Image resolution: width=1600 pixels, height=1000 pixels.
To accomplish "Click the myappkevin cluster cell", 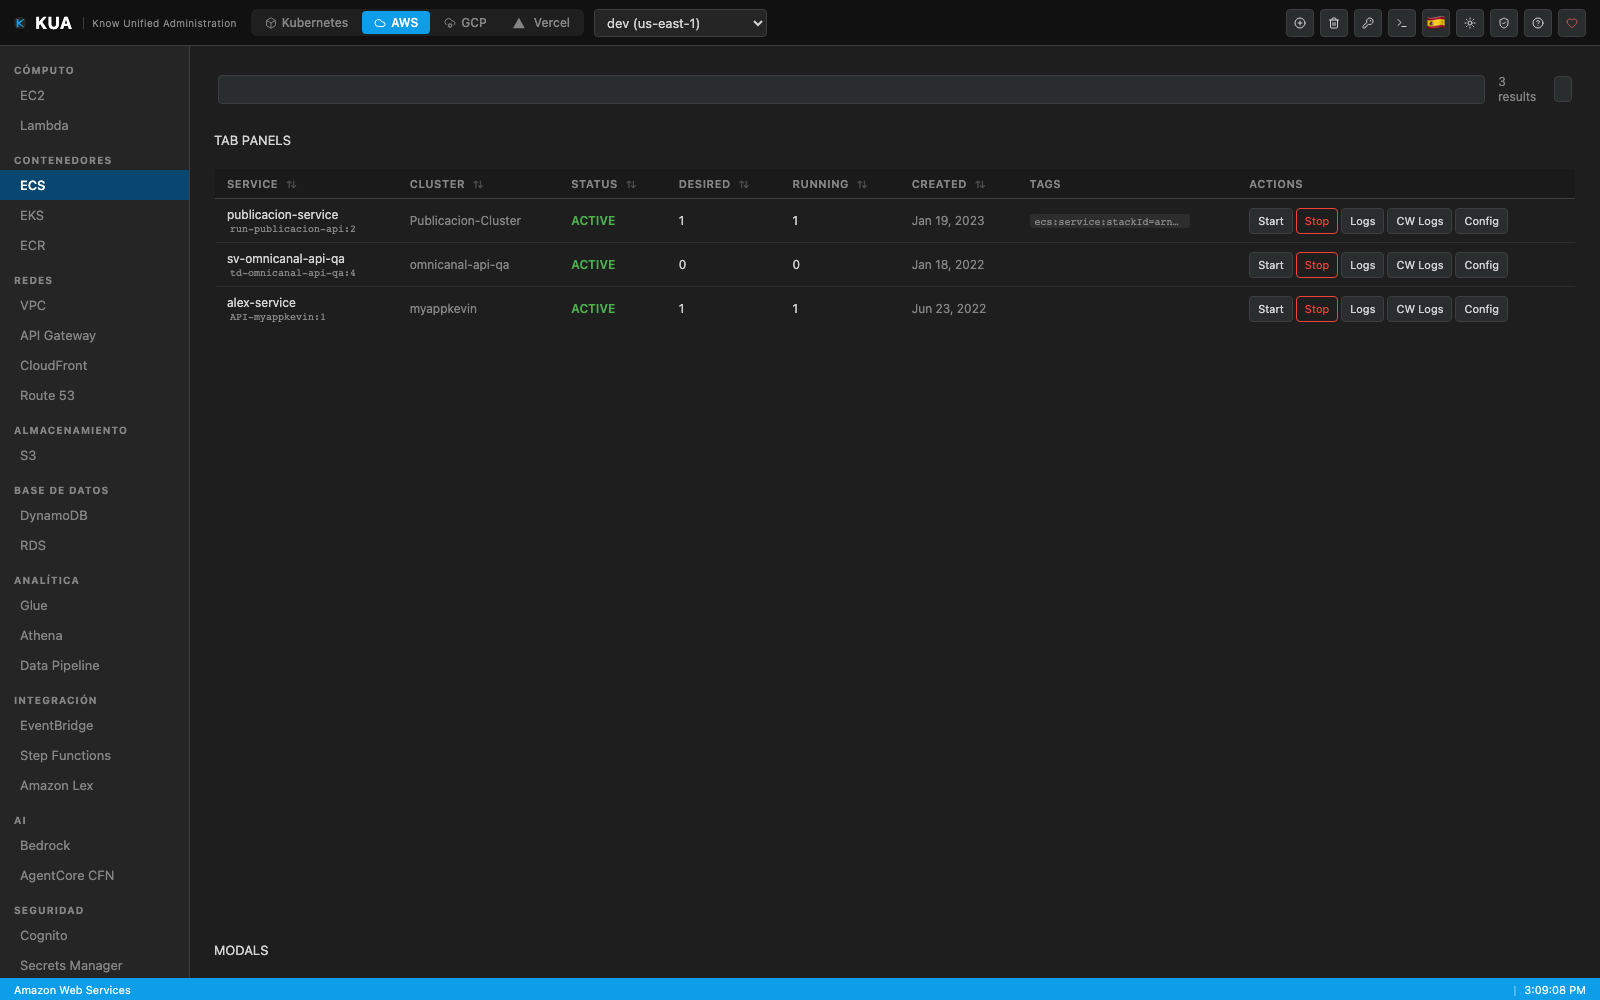I will pyautogui.click(x=443, y=309).
